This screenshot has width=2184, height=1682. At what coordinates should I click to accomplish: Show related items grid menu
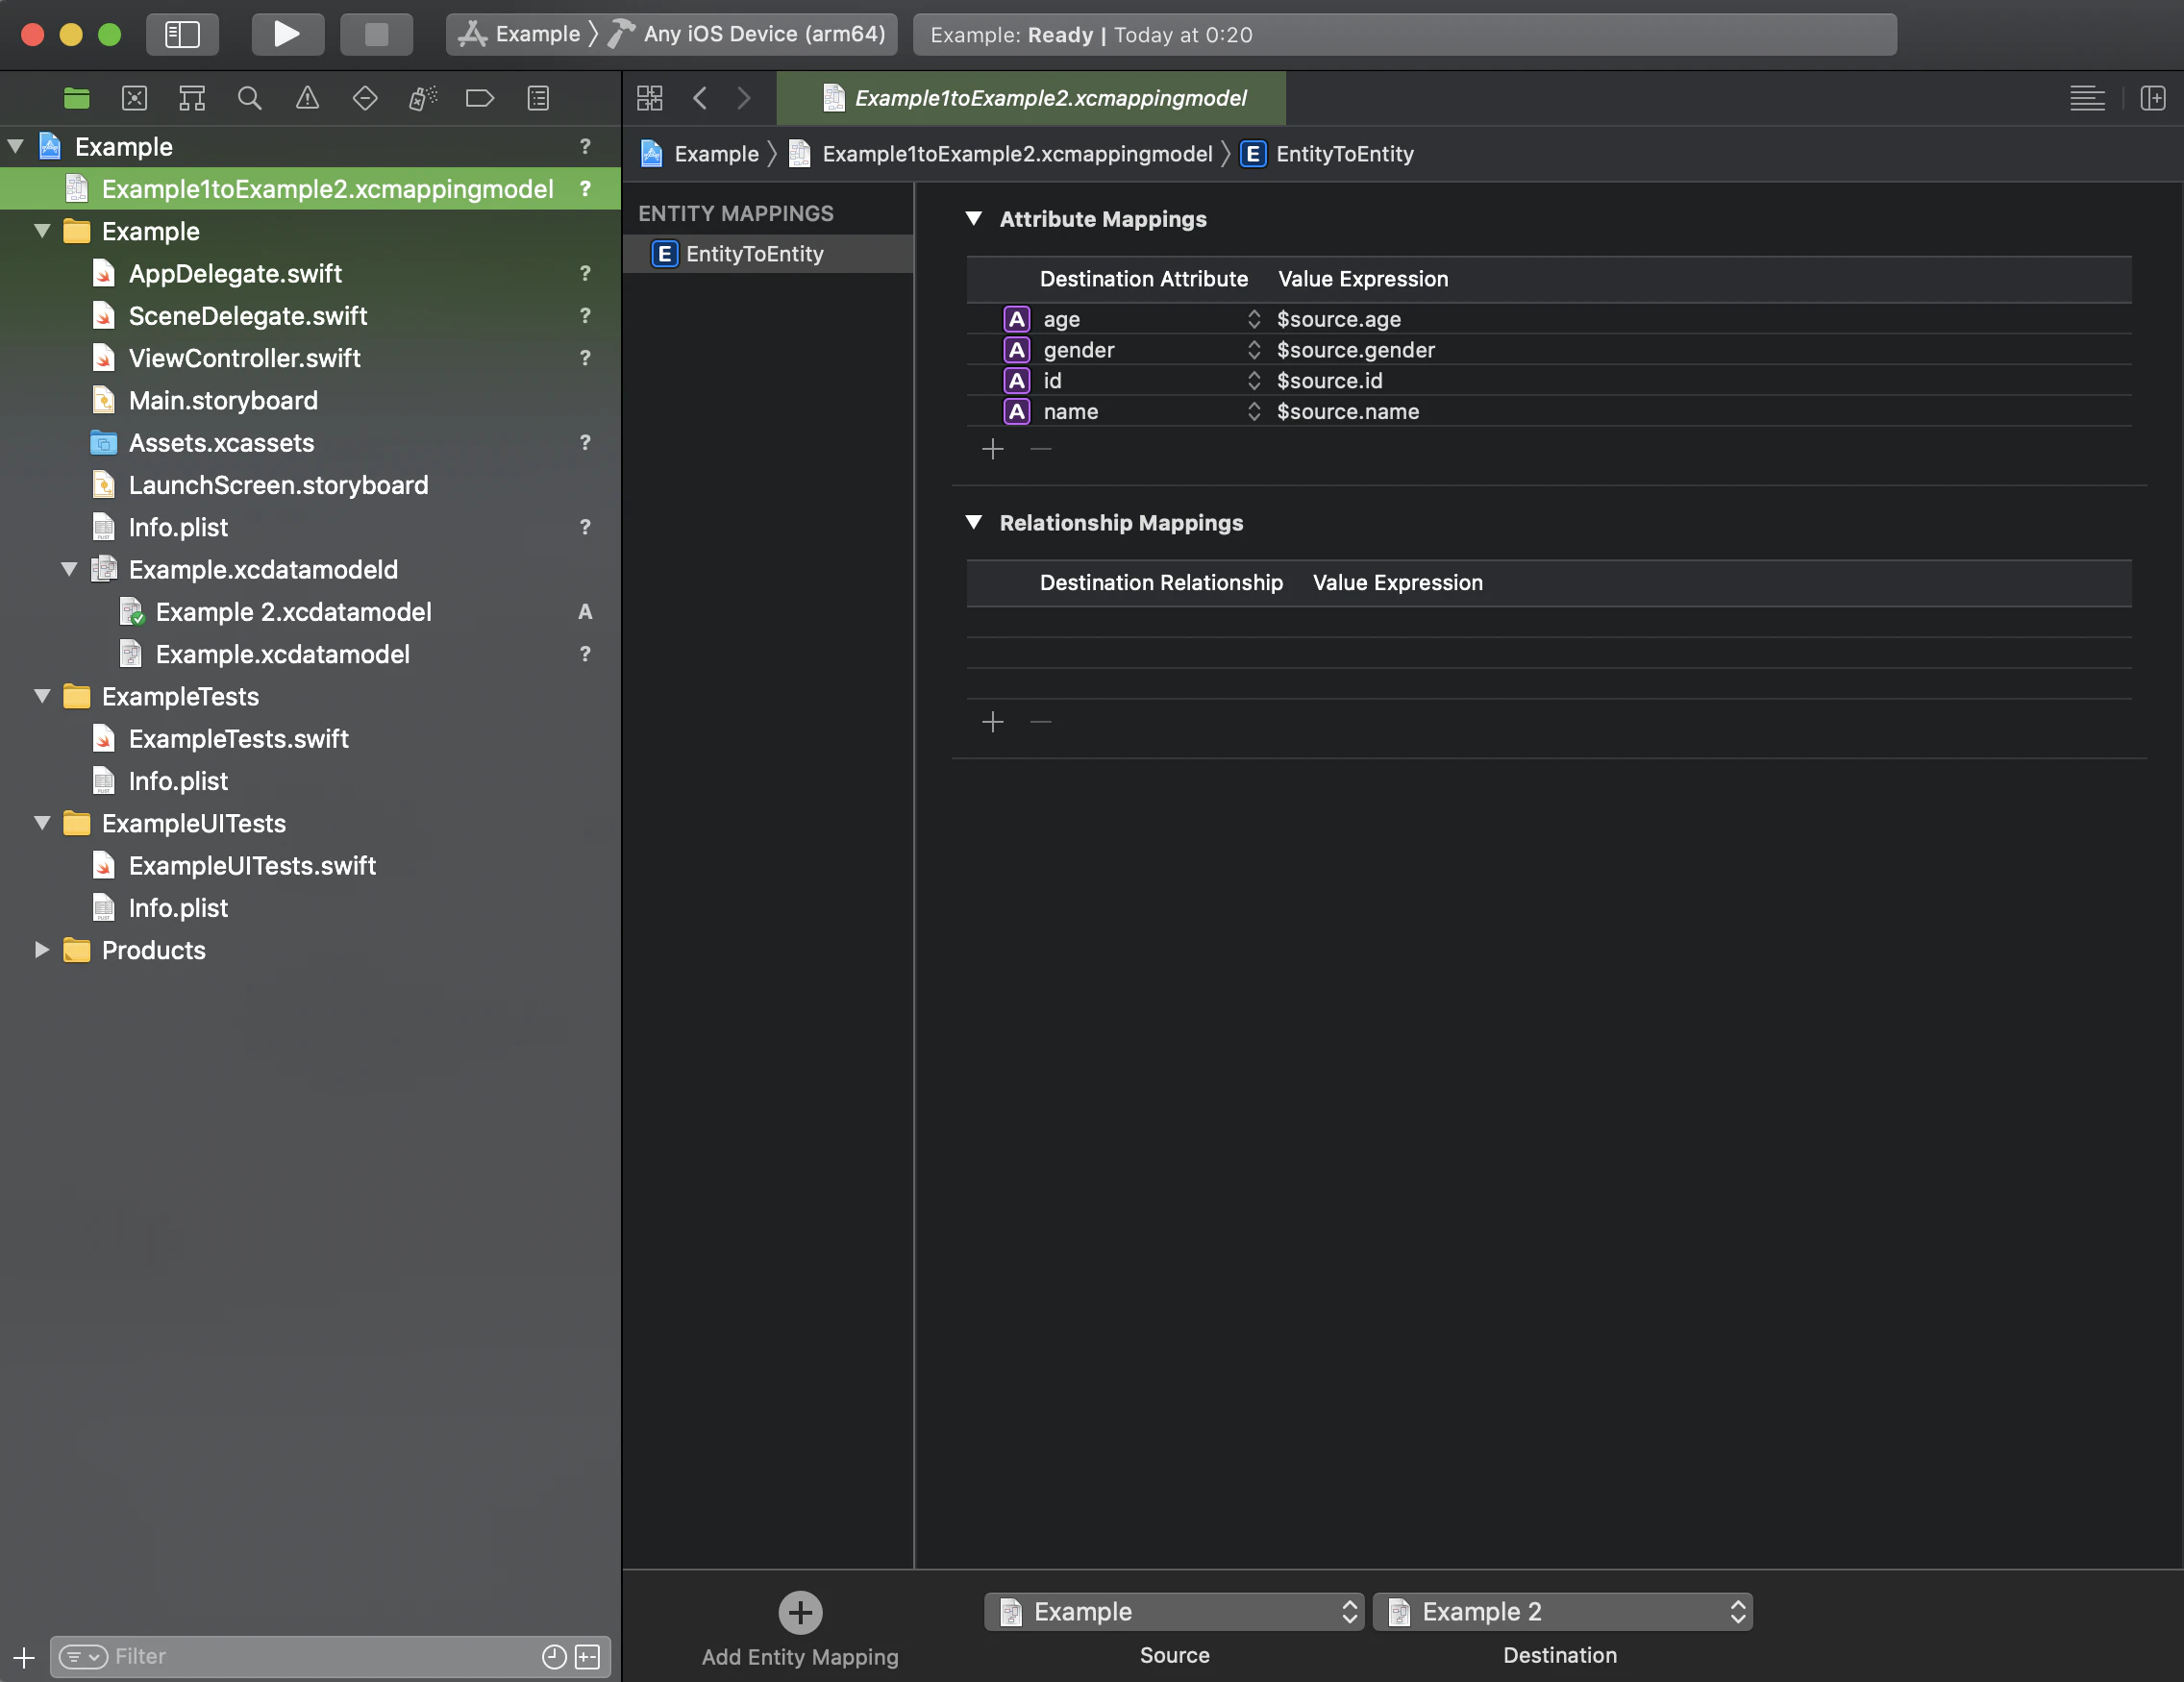(650, 98)
